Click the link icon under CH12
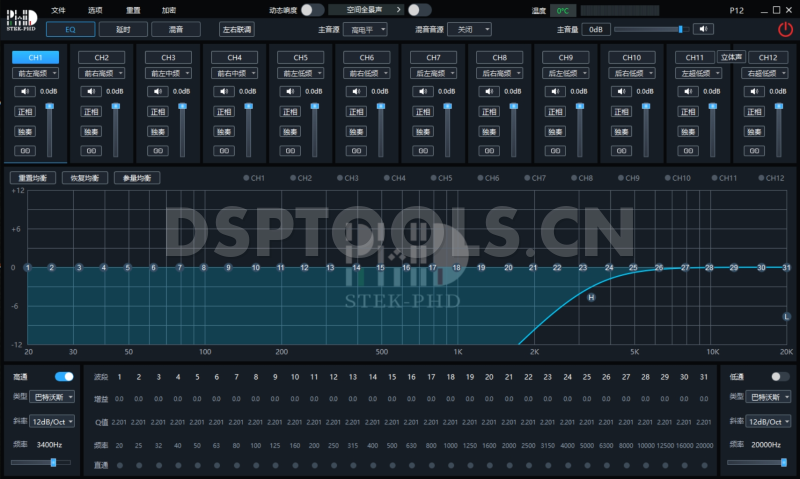This screenshot has width=800, height=479. [x=754, y=150]
